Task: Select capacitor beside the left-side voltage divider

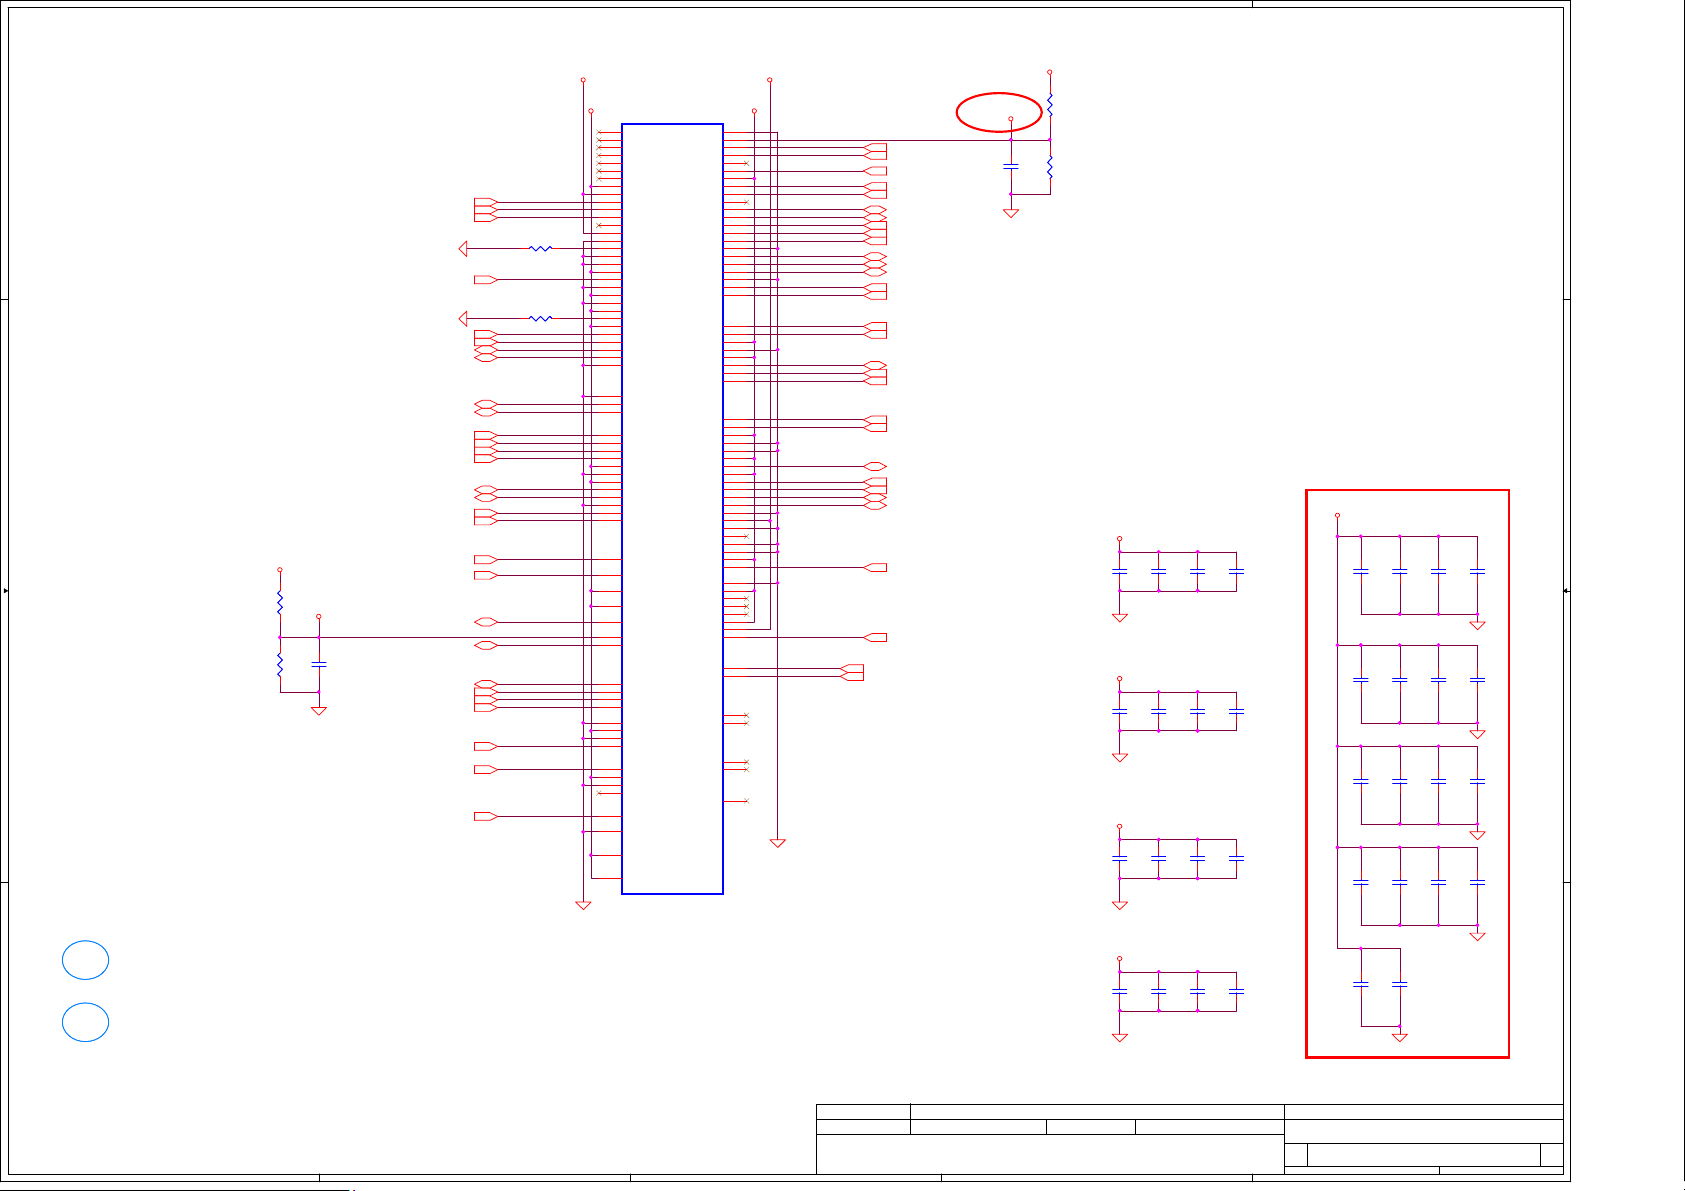Action: 319,664
